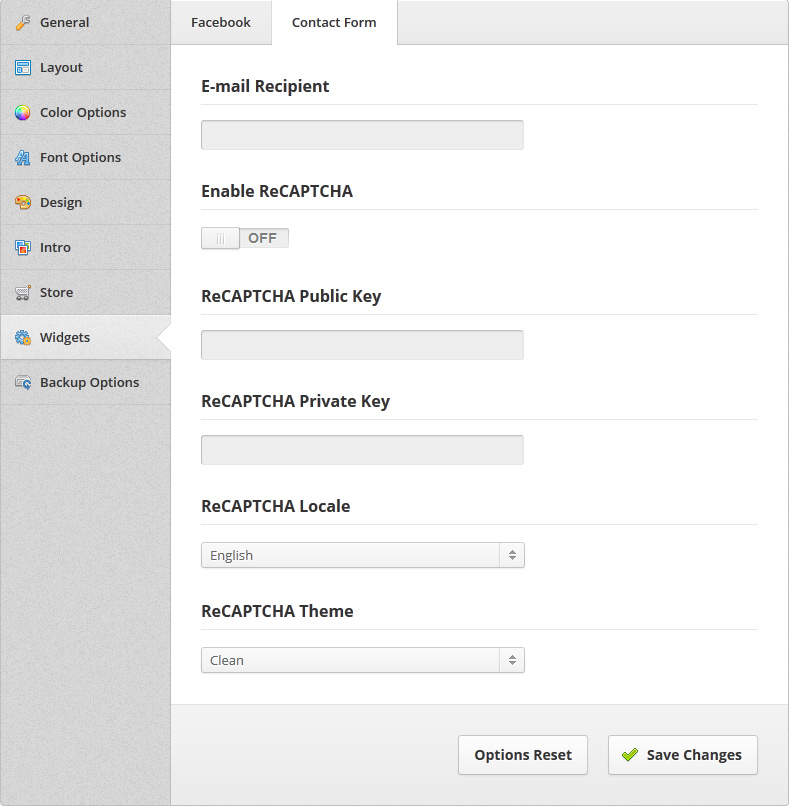
Task: Click the Layout section icon
Action: point(23,67)
